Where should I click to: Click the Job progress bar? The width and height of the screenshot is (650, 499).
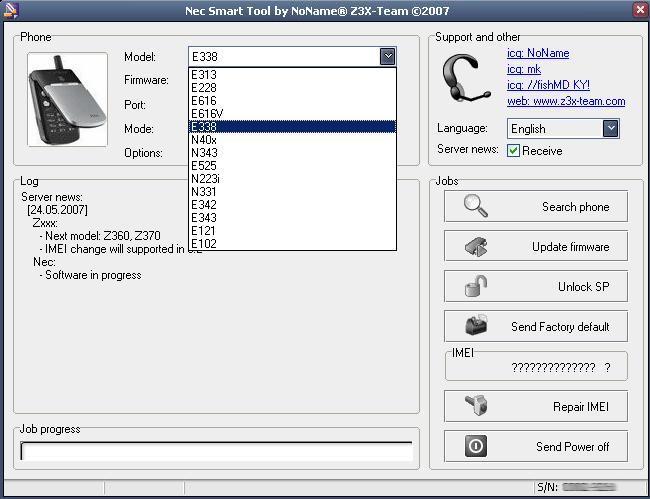(x=216, y=451)
